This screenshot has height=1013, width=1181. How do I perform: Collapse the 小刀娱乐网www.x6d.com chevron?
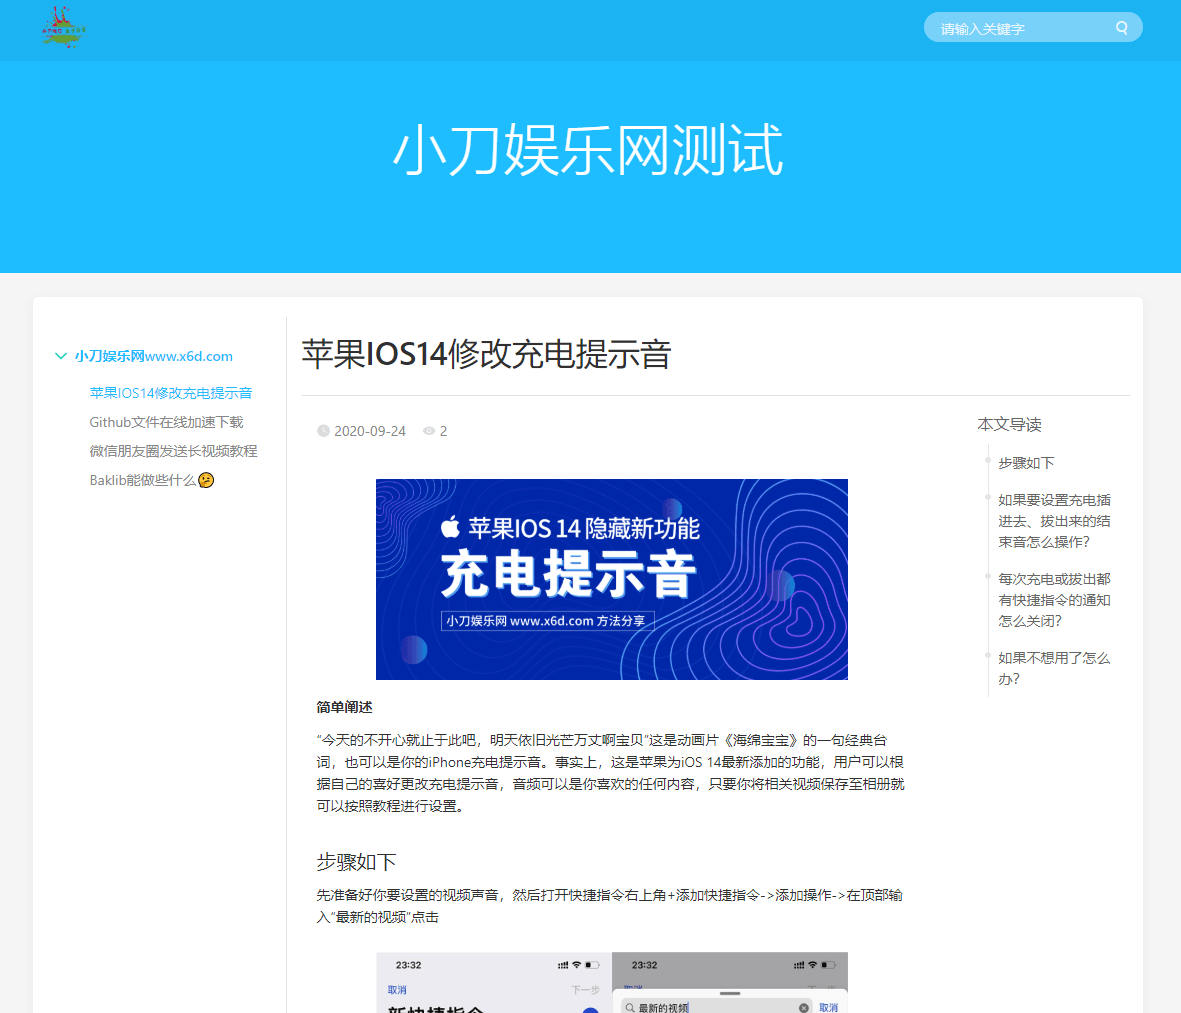click(x=61, y=356)
